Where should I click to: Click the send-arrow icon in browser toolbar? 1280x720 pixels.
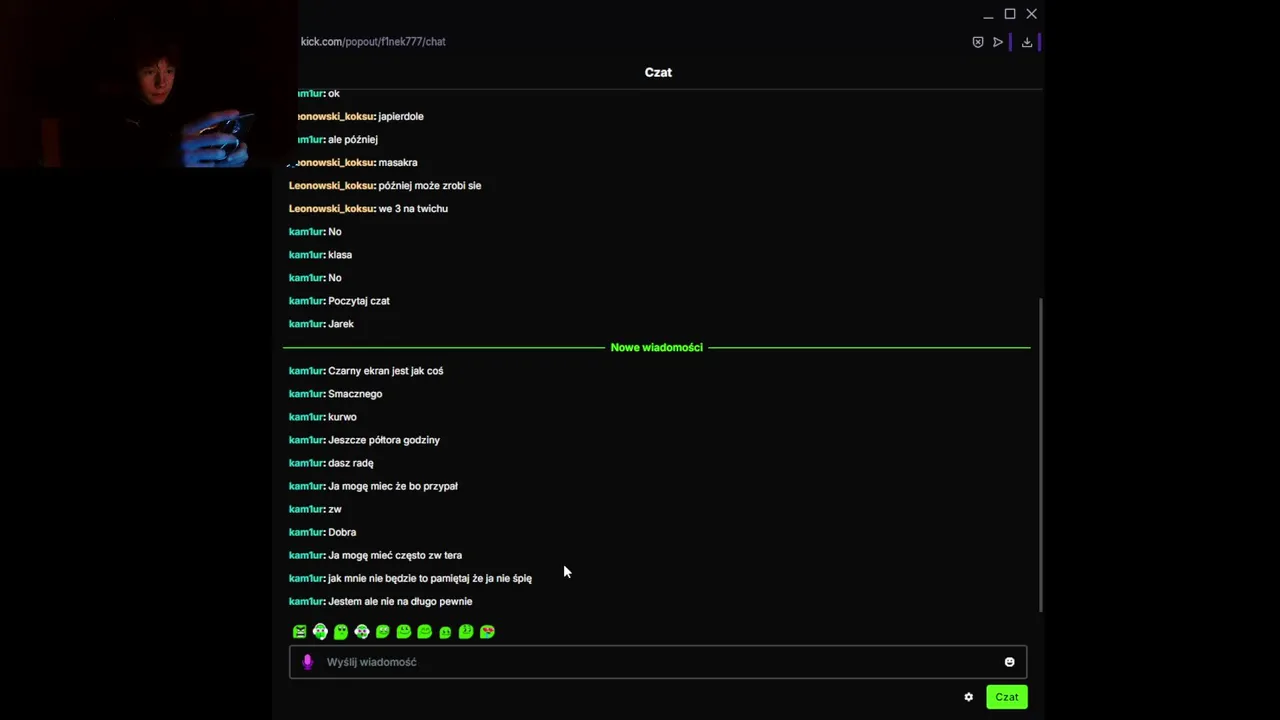coord(998,42)
